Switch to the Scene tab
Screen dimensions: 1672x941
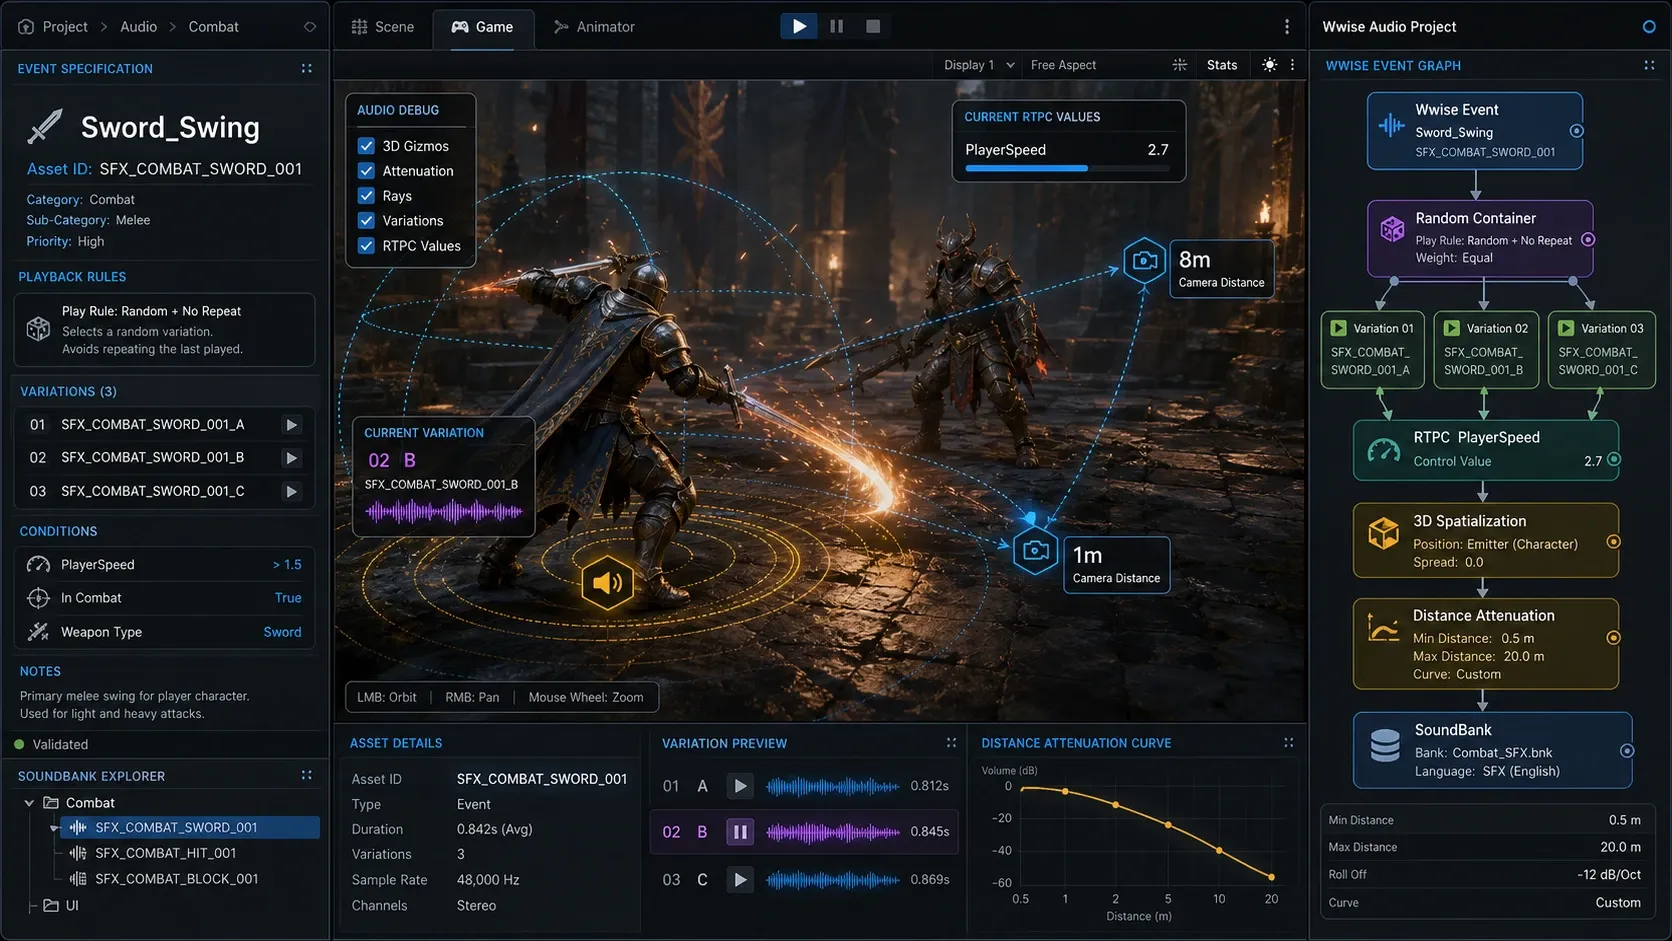point(383,27)
